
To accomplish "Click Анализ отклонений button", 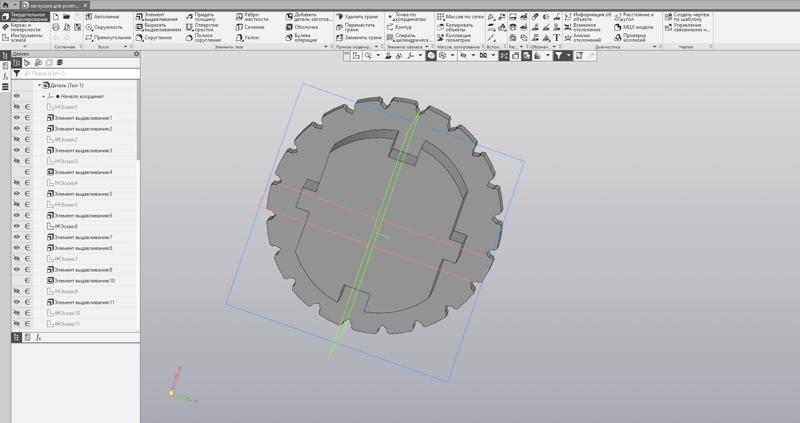I will [583, 38].
